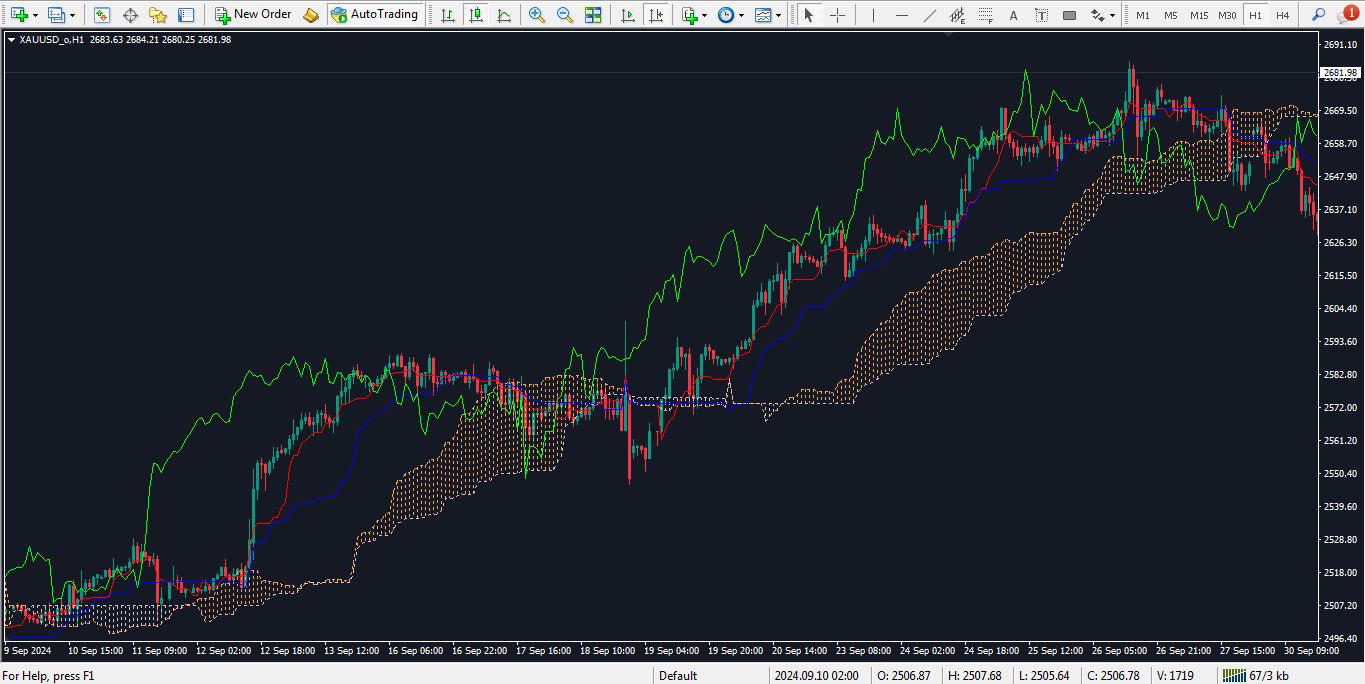The width and height of the screenshot is (1365, 684).
Task: Click the For Help, press F1 text
Action: coord(48,676)
